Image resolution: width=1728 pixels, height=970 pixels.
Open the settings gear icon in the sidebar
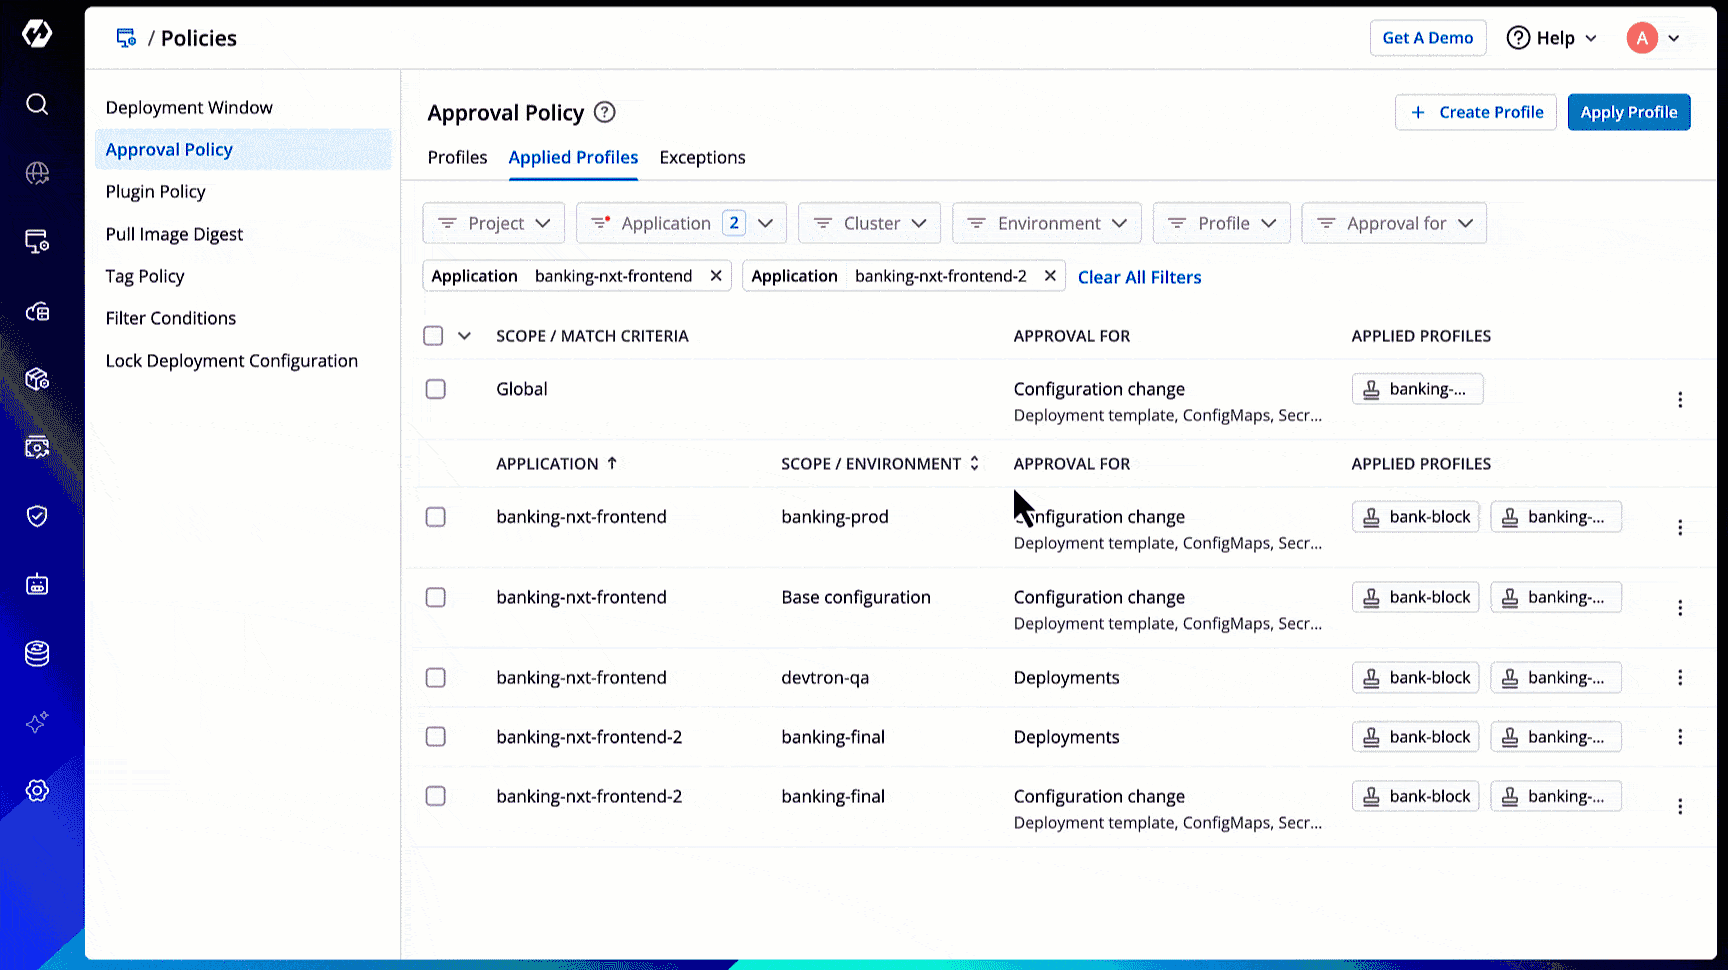(37, 791)
